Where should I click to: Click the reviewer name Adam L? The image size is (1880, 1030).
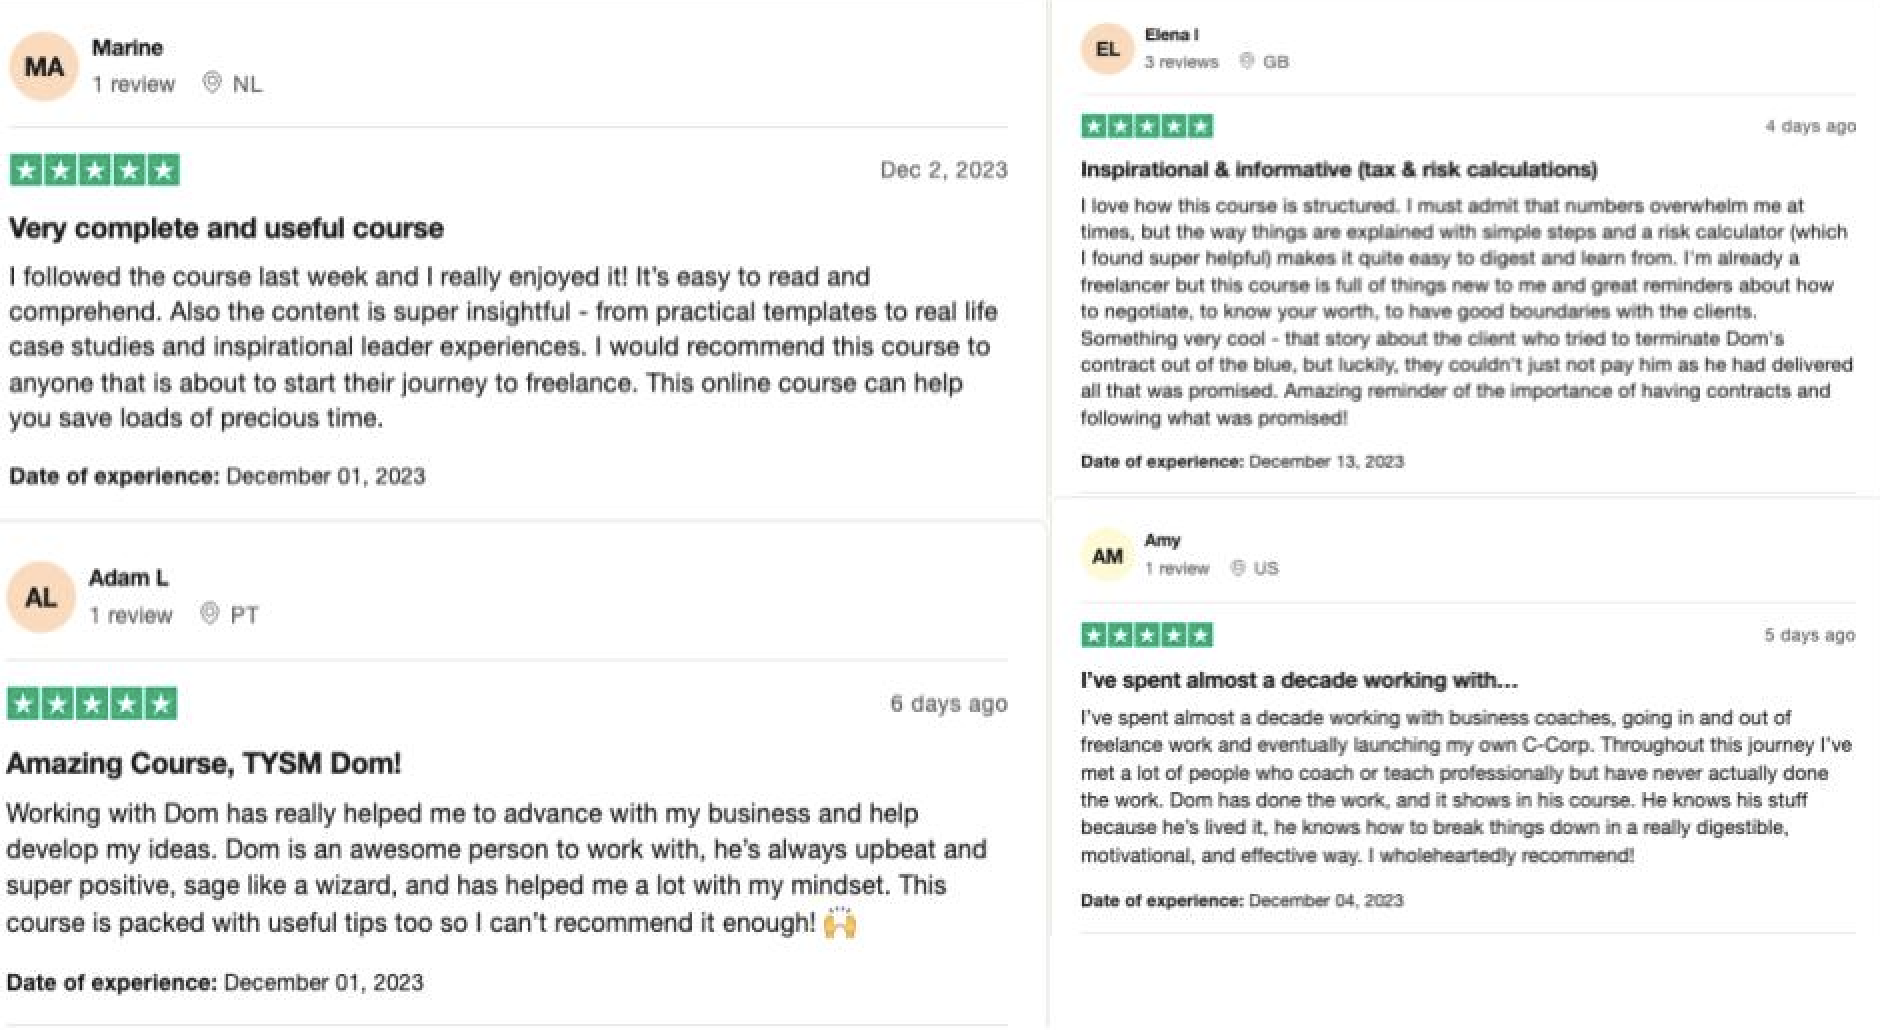129,578
